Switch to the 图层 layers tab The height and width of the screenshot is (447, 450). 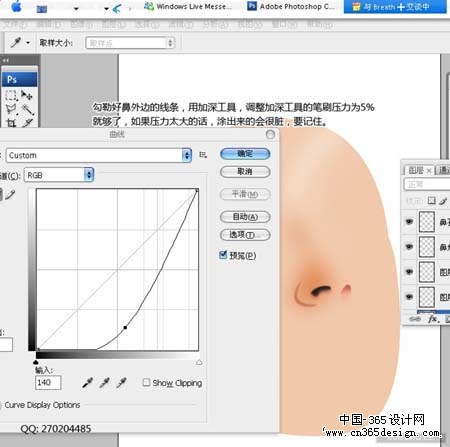coord(416,171)
